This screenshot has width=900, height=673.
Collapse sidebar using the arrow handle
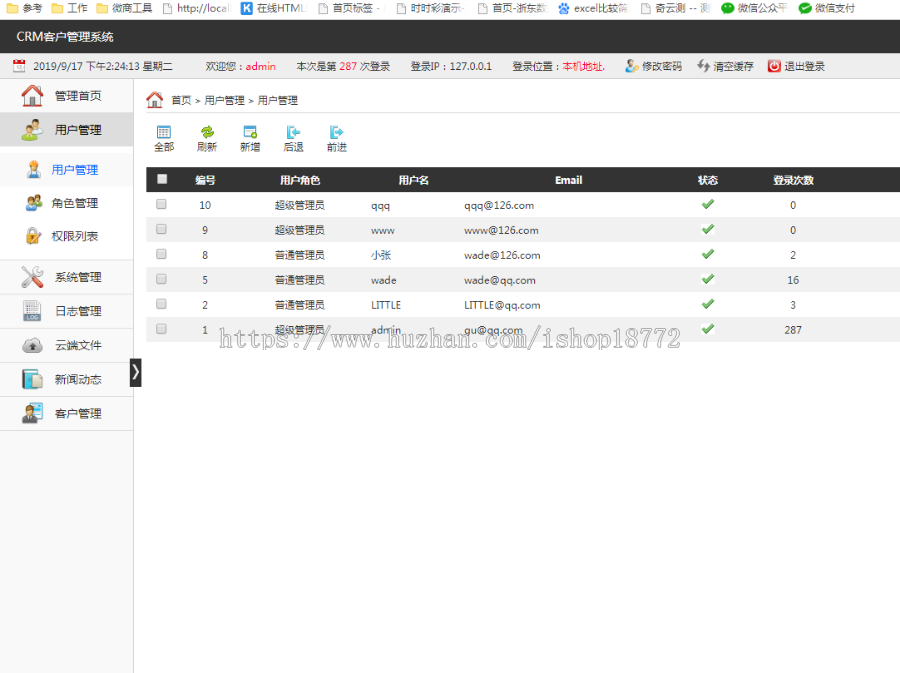point(135,373)
